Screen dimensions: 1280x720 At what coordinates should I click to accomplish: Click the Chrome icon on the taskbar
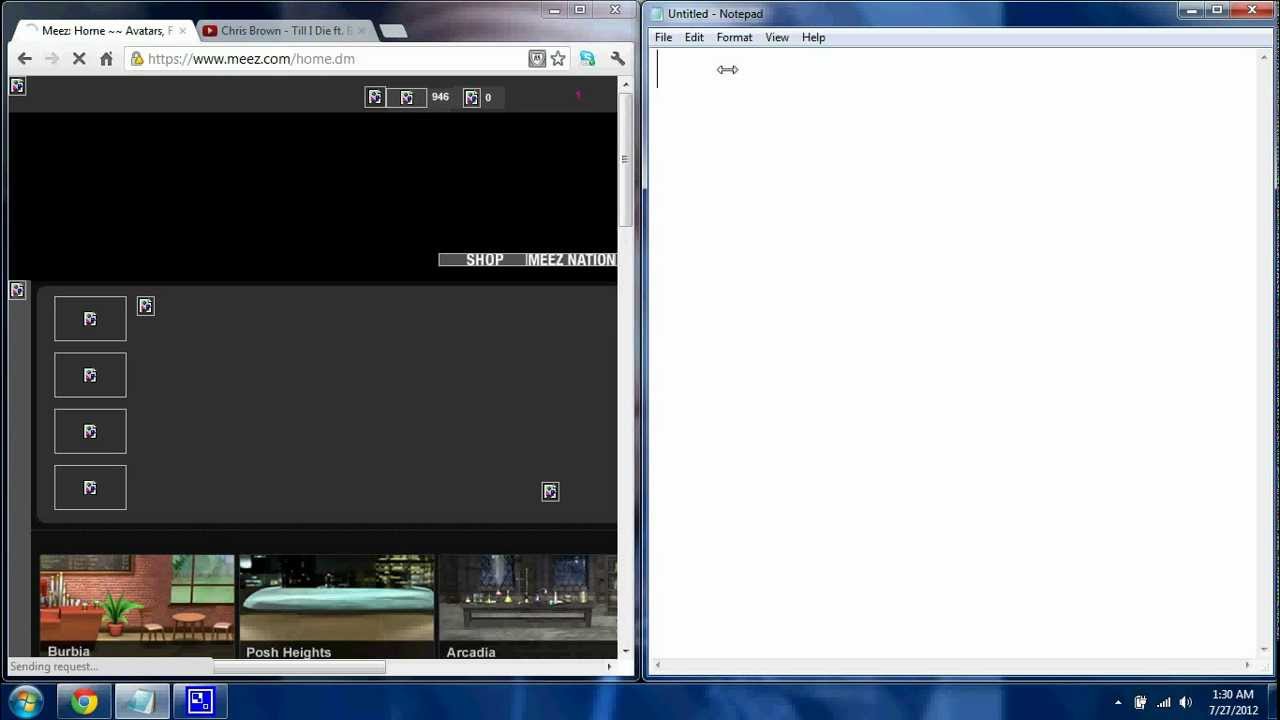tap(84, 702)
